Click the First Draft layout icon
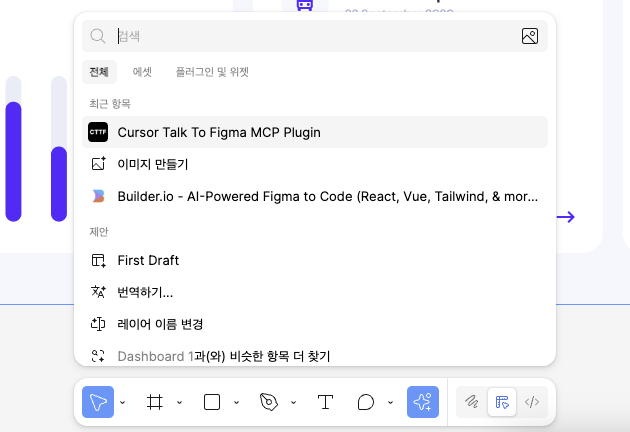This screenshot has width=630, height=432. coord(98,260)
